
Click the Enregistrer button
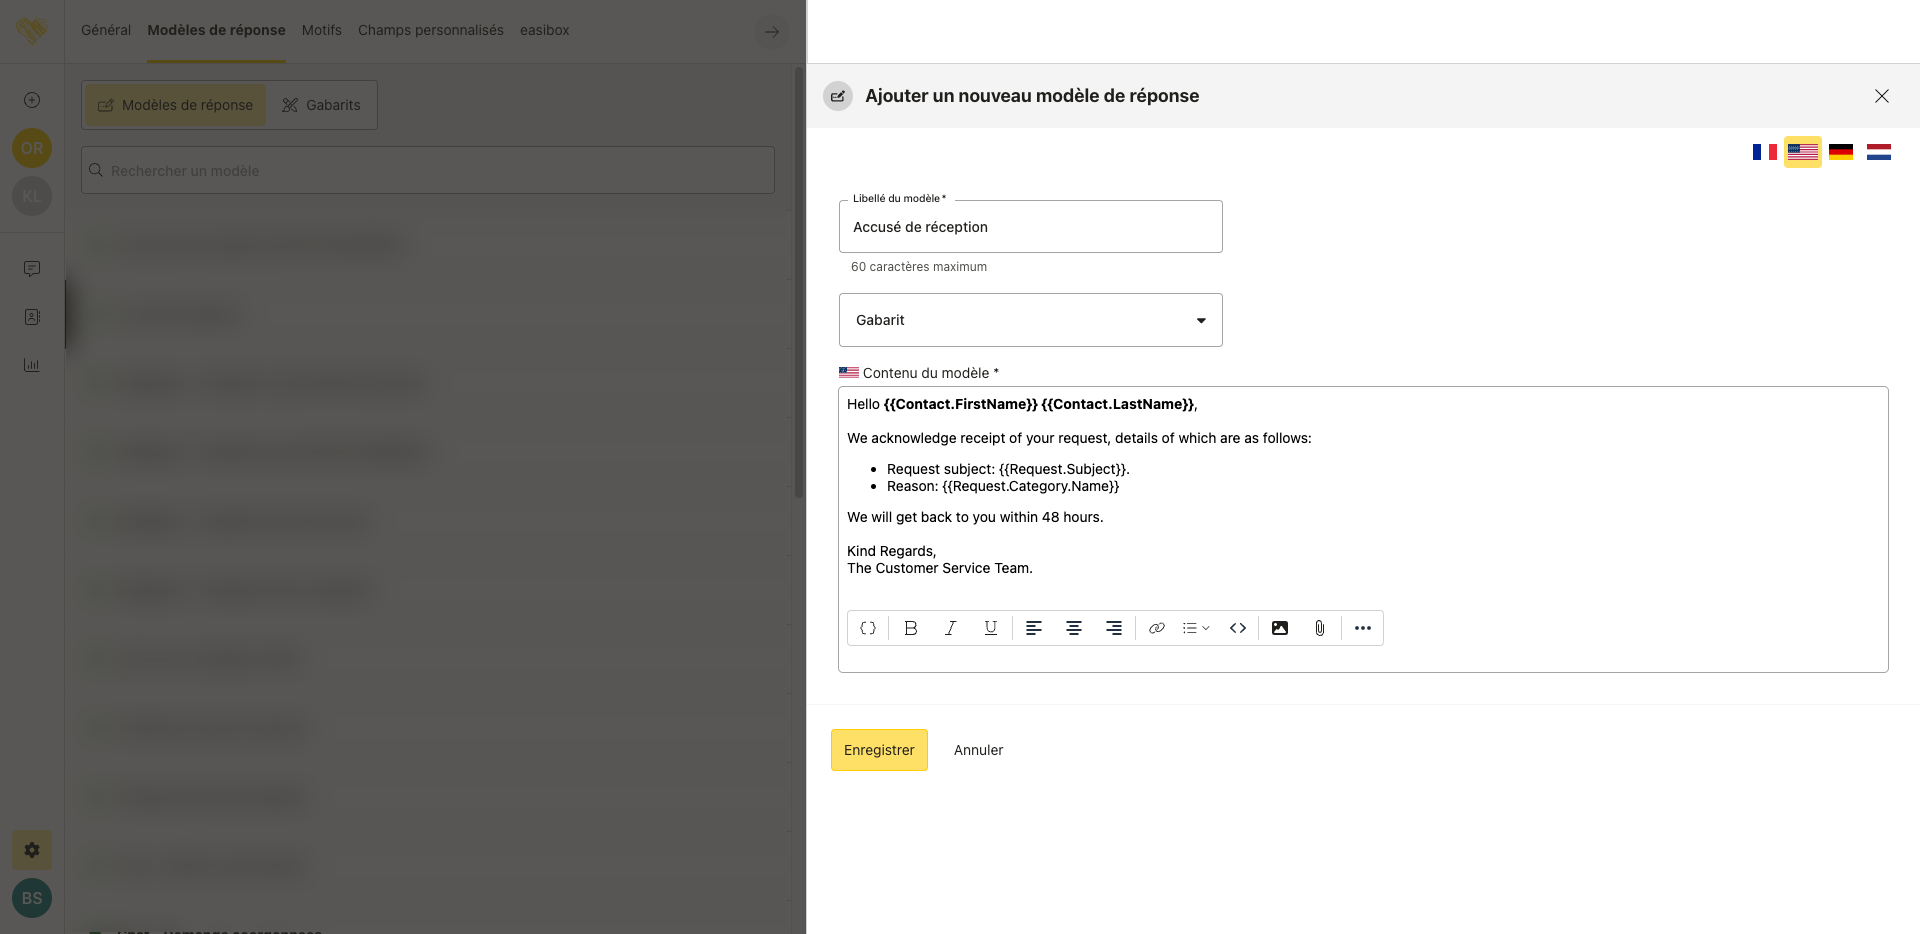pos(879,750)
